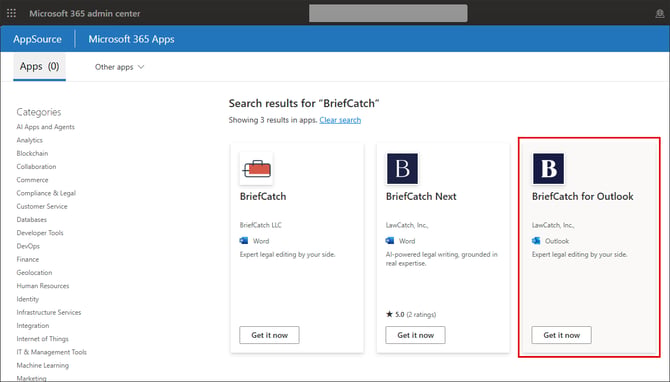Click the BriefCatch briefcase logo
Screen dimensions: 670x382
[x=256, y=168]
